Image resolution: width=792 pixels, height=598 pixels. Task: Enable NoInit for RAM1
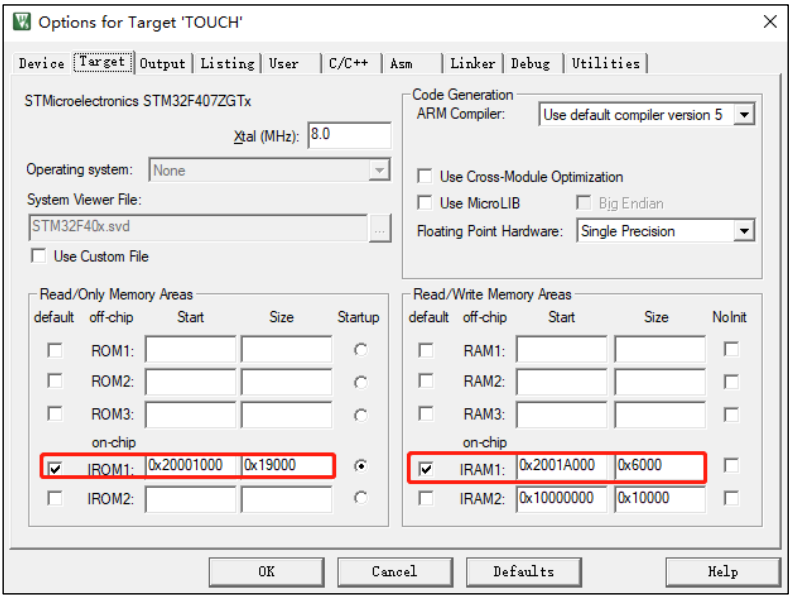[731, 349]
